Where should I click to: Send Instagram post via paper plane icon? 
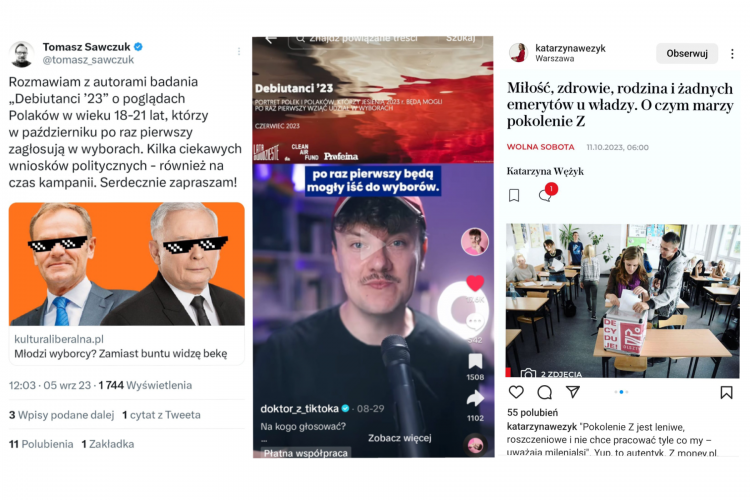point(573,392)
